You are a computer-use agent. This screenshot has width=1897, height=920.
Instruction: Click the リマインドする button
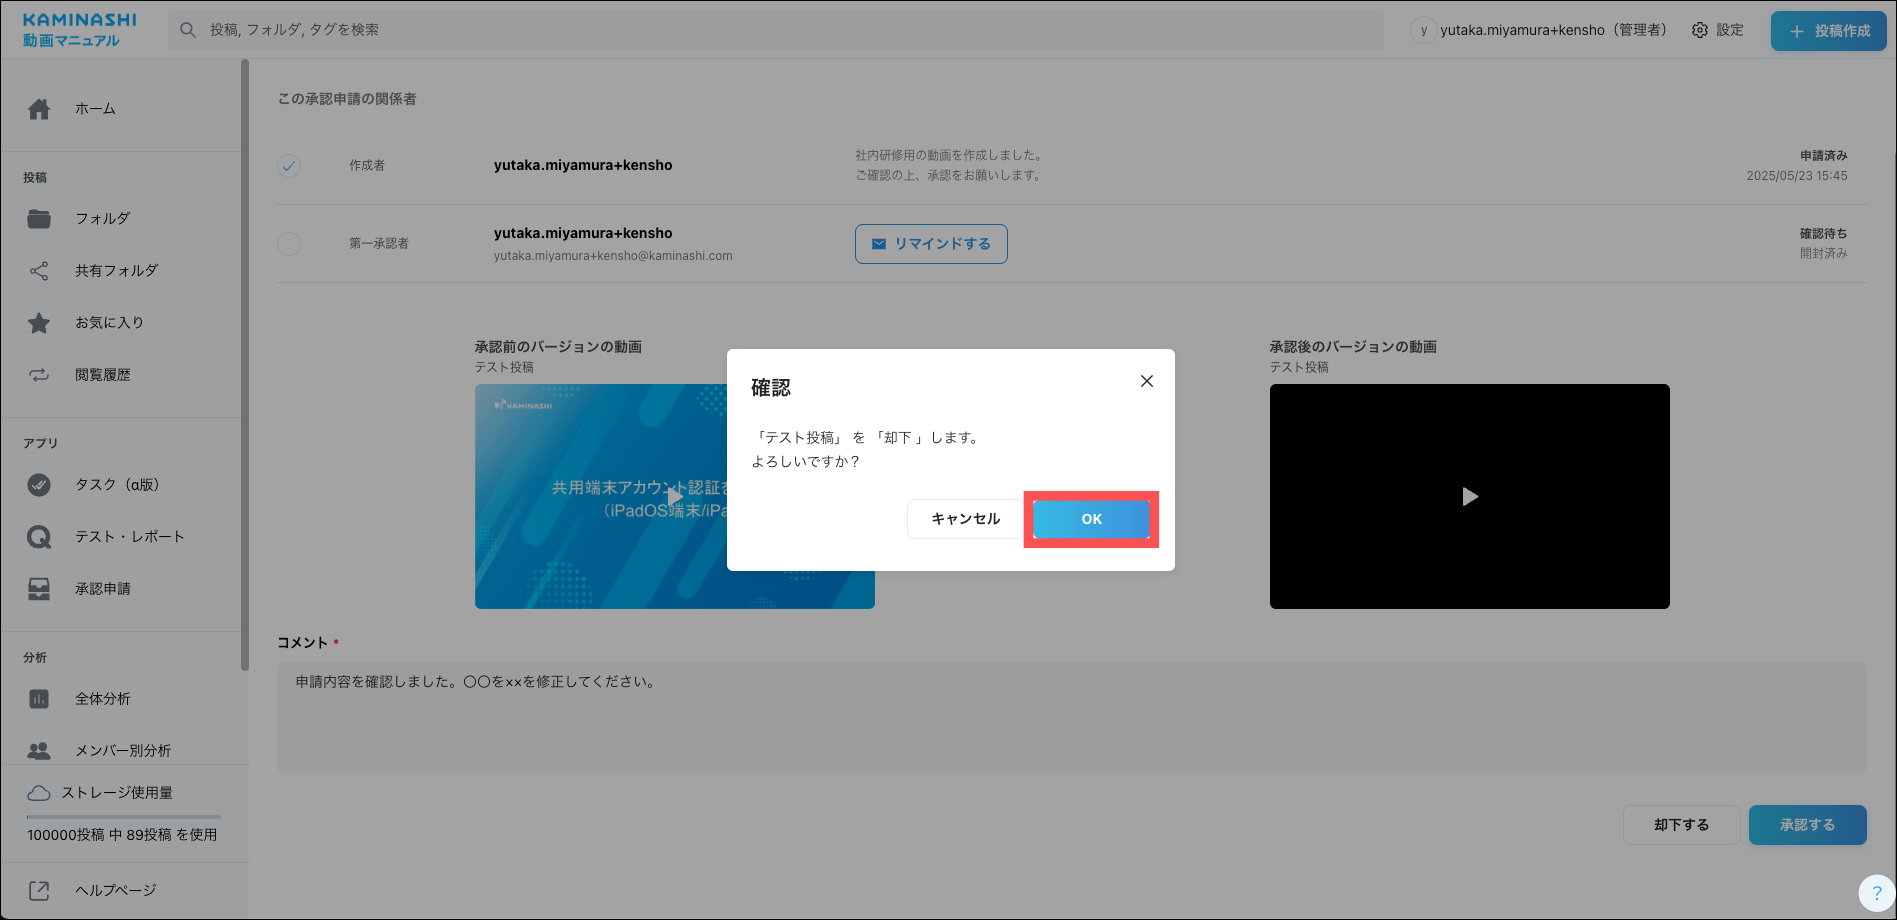coord(931,244)
